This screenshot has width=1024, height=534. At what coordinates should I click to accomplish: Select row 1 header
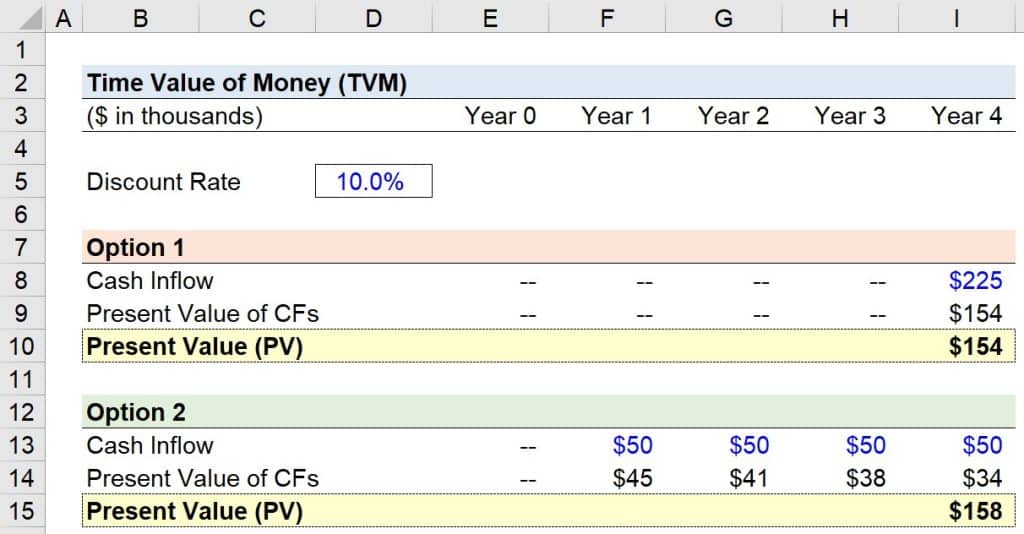coord(22,50)
